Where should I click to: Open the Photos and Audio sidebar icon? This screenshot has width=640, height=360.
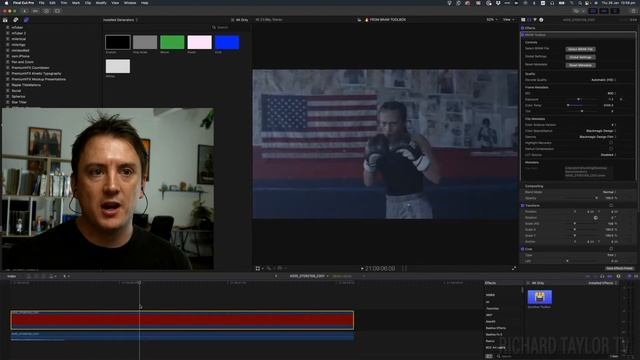(16, 20)
